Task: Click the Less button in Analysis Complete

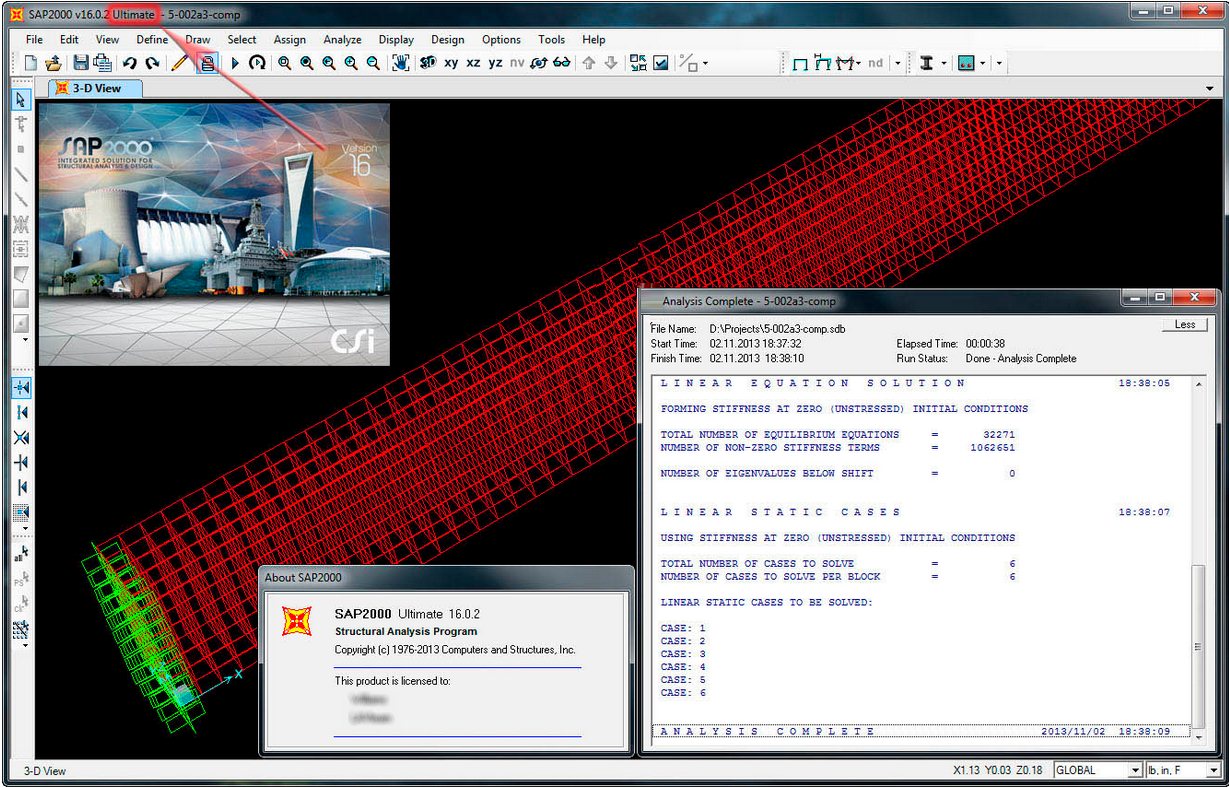Action: pyautogui.click(x=1185, y=323)
